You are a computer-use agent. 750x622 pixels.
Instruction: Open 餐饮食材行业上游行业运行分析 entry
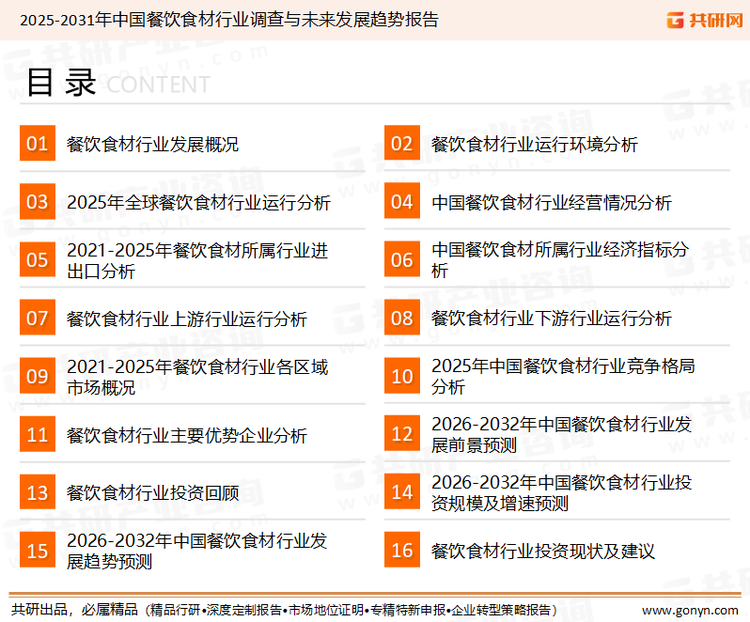[x=187, y=319]
